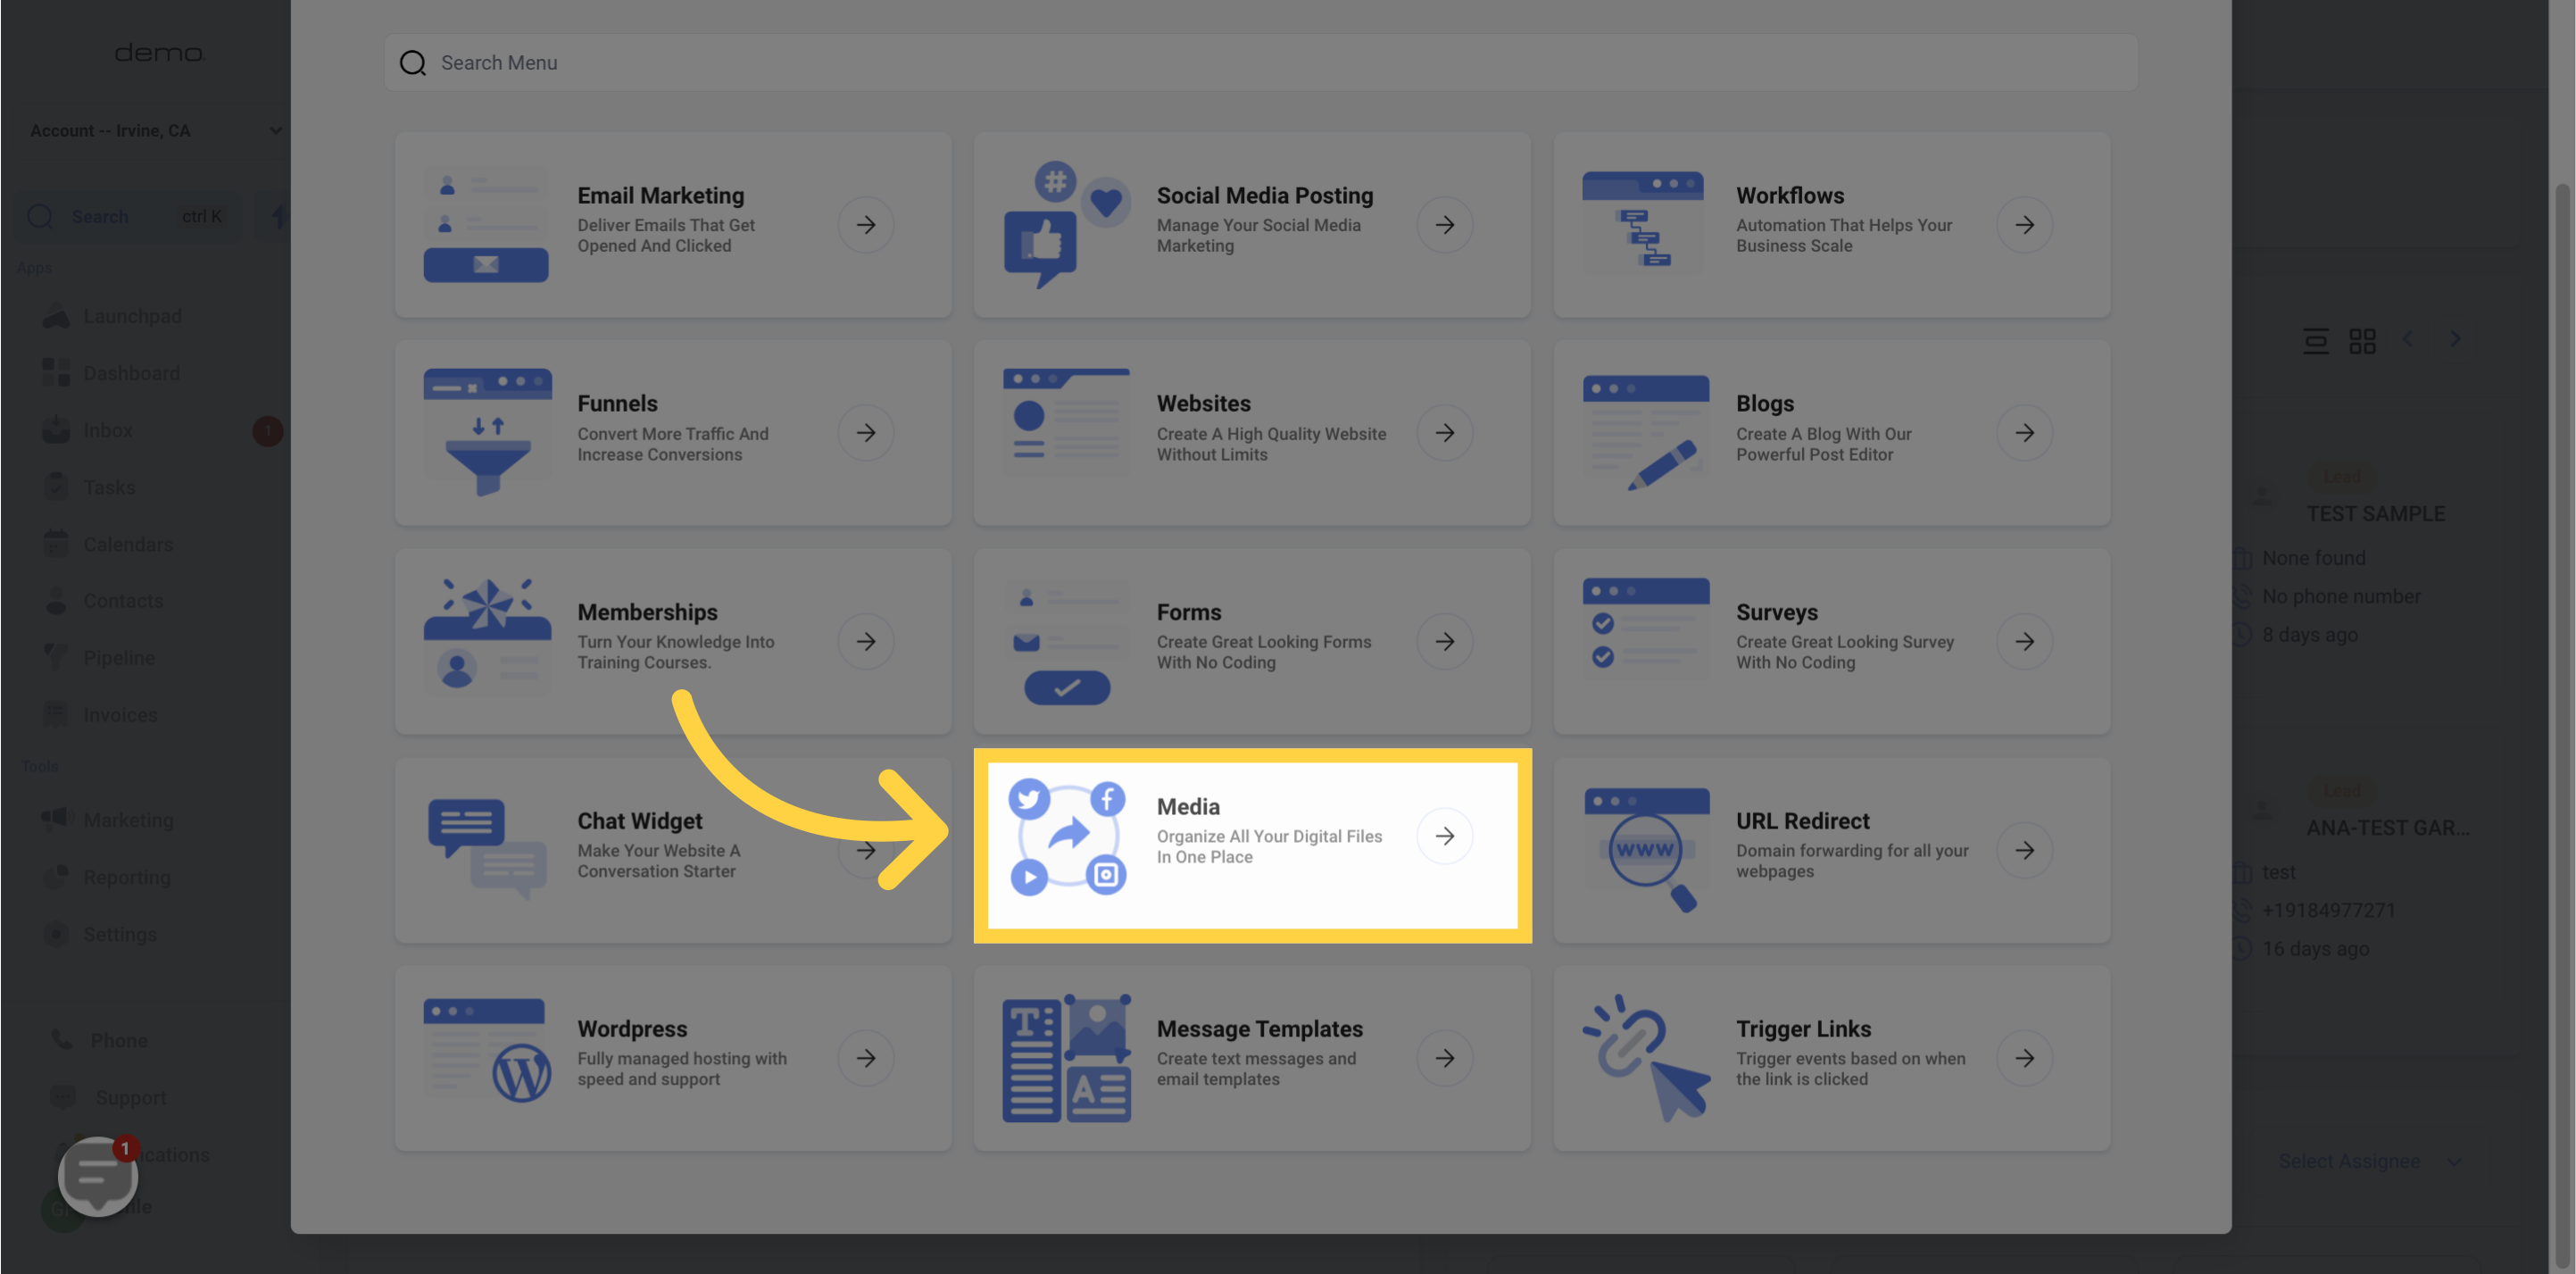Open Memberships arrow button
Image resolution: width=2576 pixels, height=1274 pixels.
coord(866,641)
